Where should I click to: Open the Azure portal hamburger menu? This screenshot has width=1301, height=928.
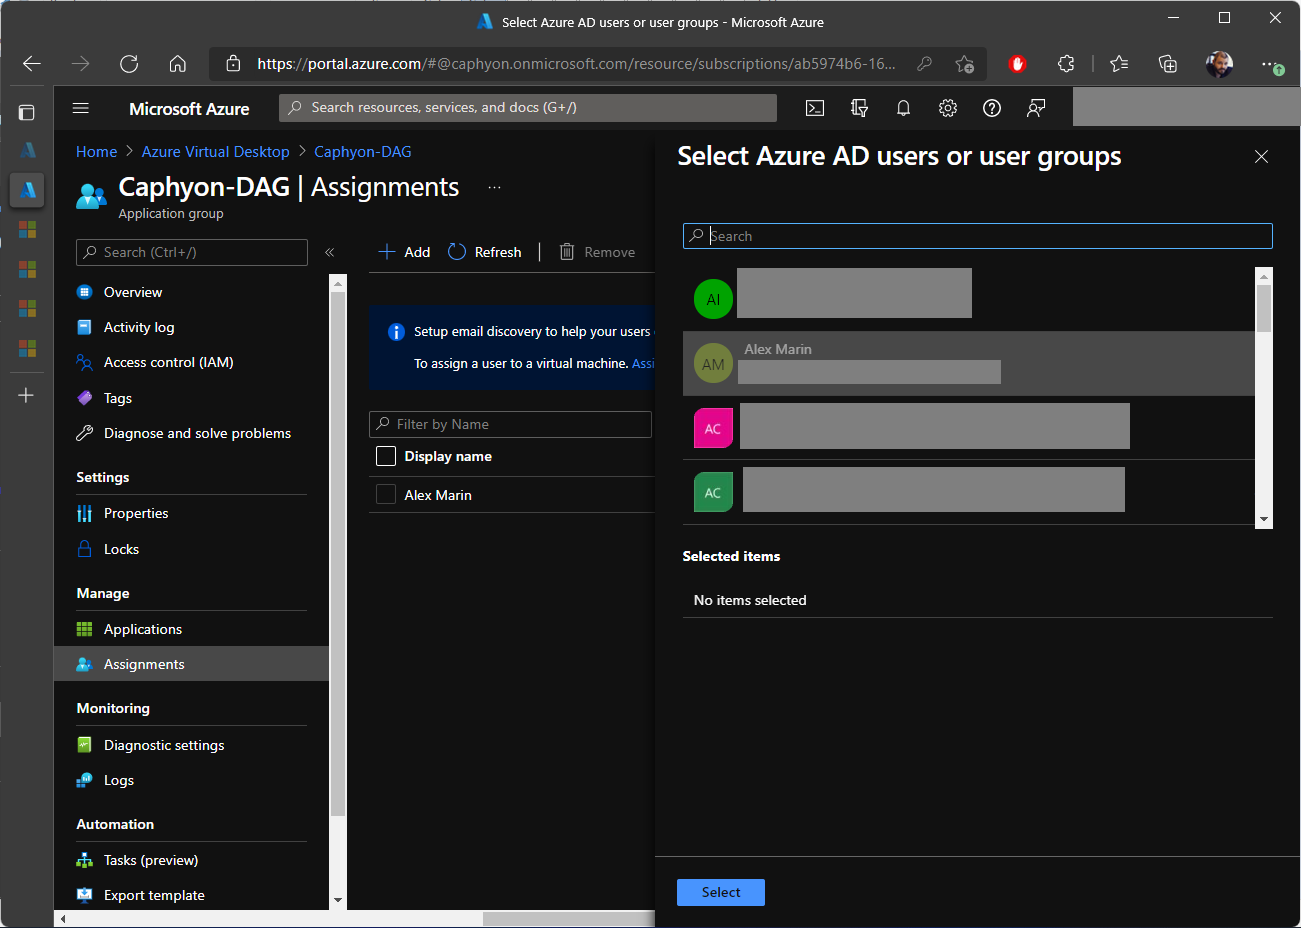point(81,108)
